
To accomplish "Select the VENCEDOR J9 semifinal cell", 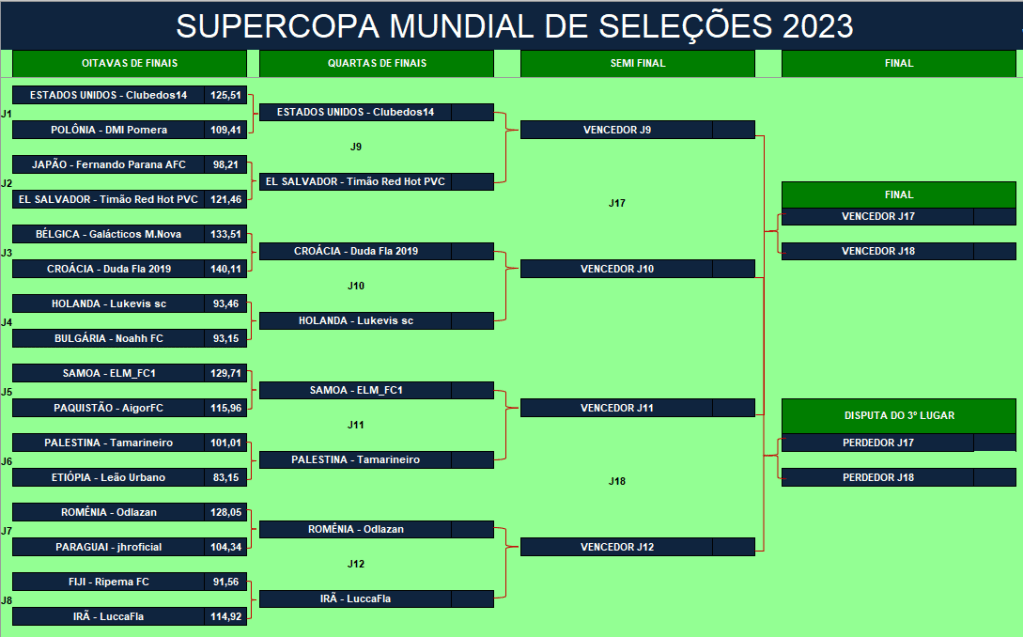I will 617,130.
